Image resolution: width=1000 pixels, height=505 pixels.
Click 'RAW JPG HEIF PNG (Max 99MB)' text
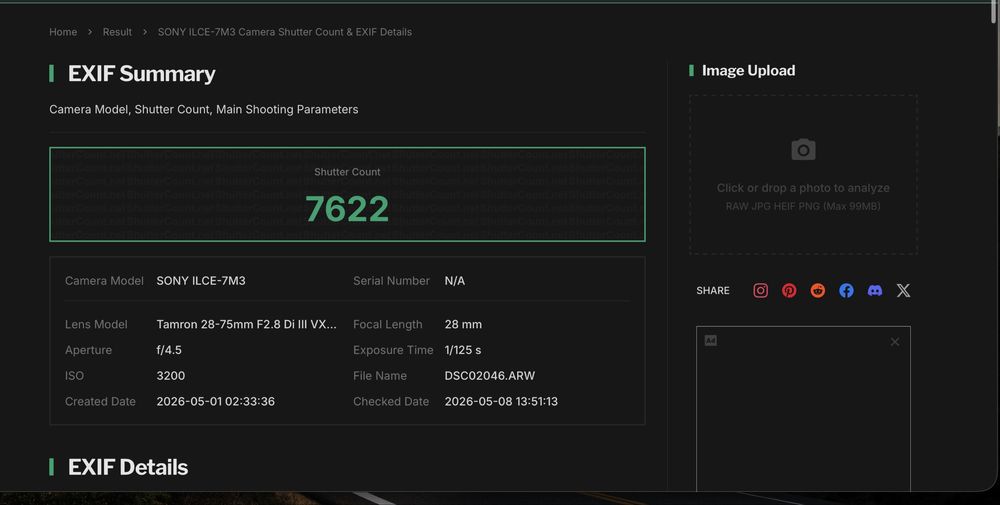click(x=803, y=207)
